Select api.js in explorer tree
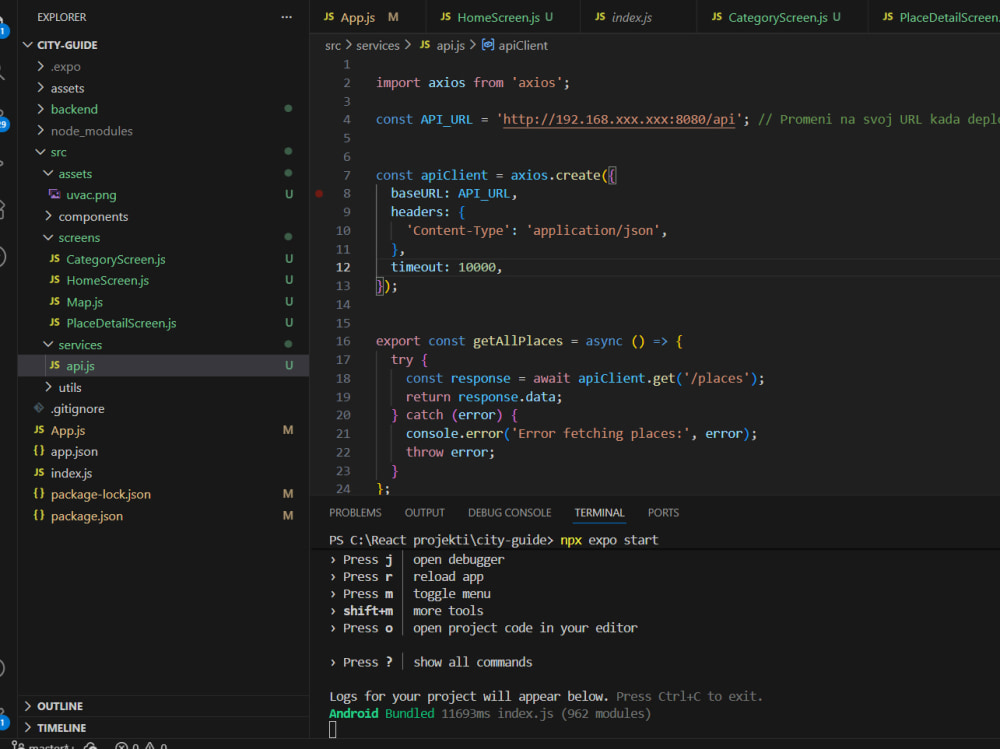Screen dimensions: 1000x749 [x=163, y=366]
